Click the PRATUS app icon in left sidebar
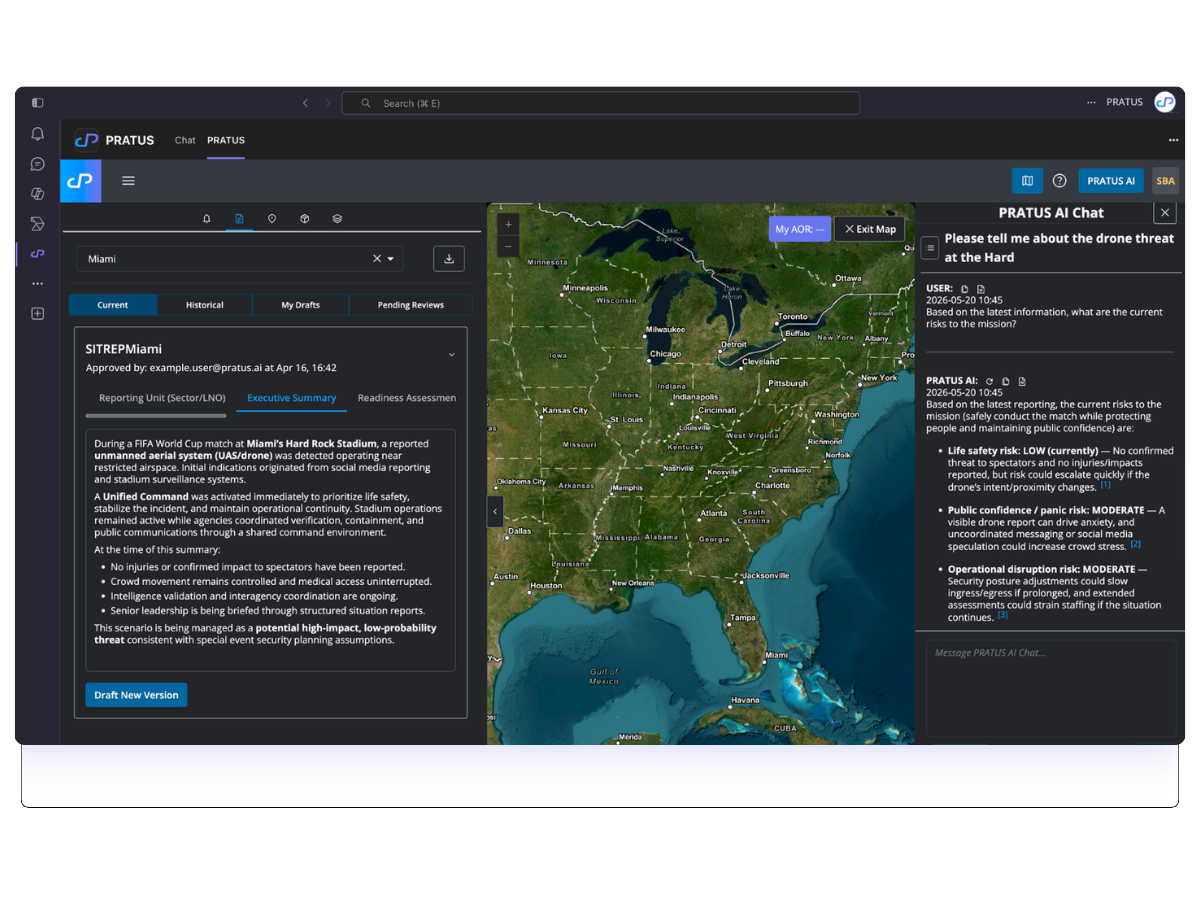This screenshot has height=900, width=1200. pos(37,254)
